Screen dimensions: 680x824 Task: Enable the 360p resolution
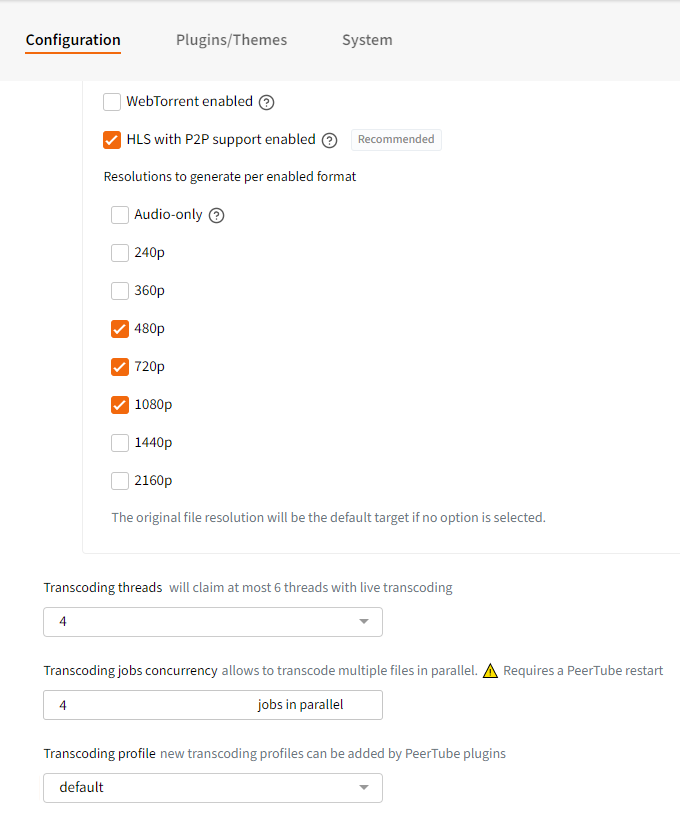119,290
